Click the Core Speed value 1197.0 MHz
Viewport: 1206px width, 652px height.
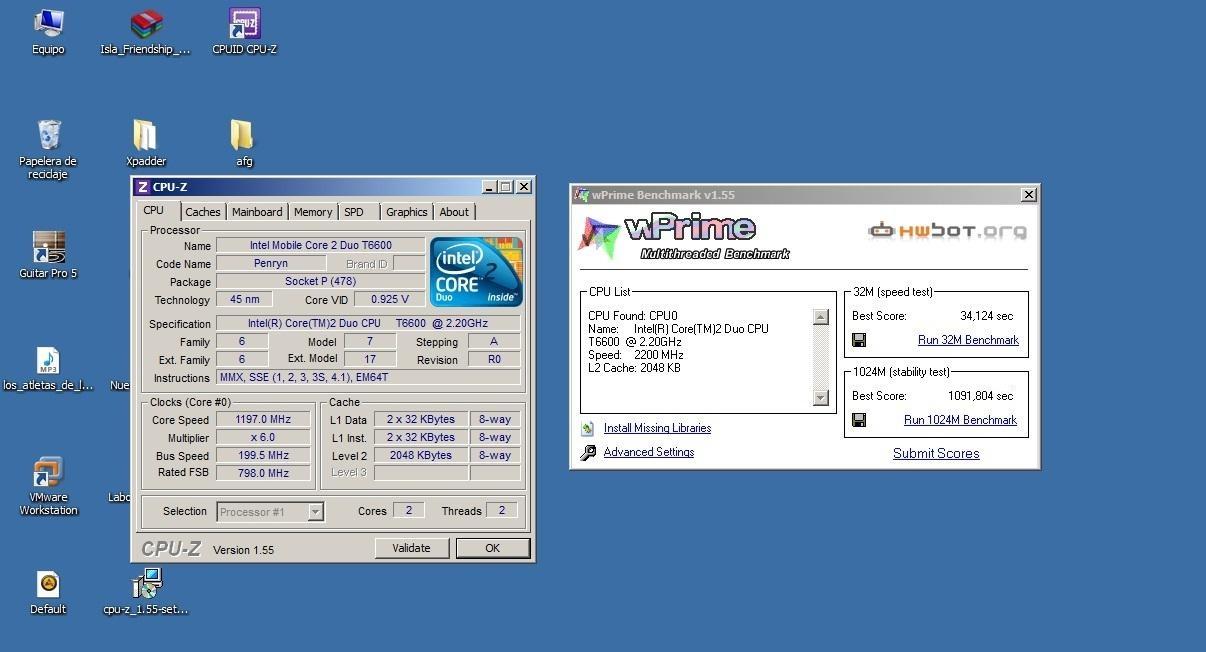coord(264,420)
